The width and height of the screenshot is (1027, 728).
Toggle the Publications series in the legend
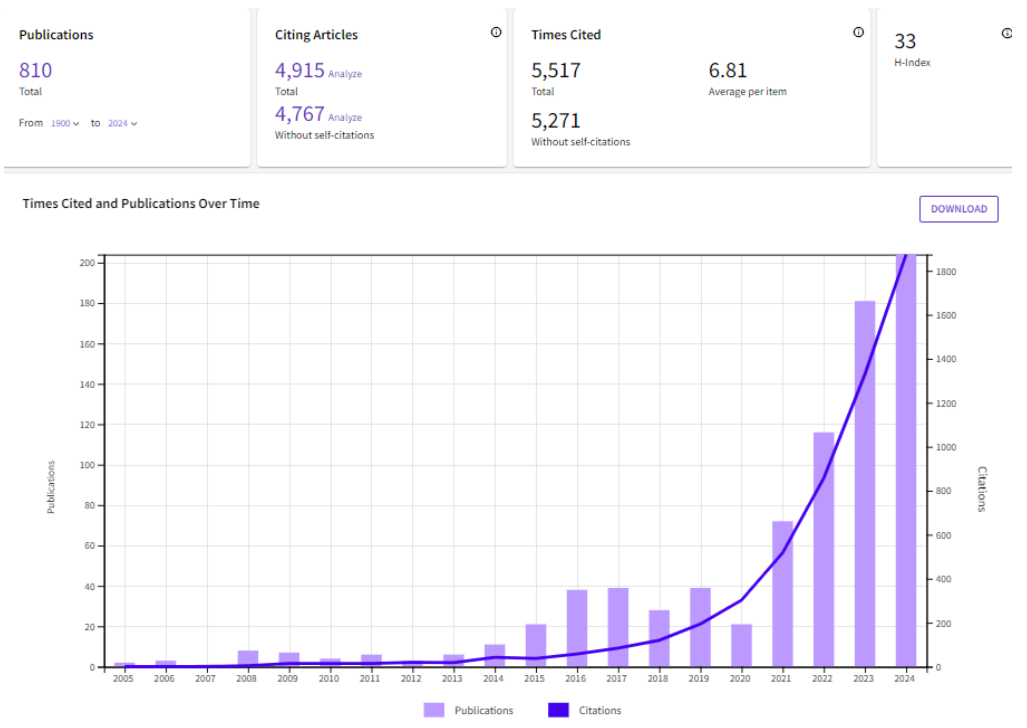click(x=469, y=710)
